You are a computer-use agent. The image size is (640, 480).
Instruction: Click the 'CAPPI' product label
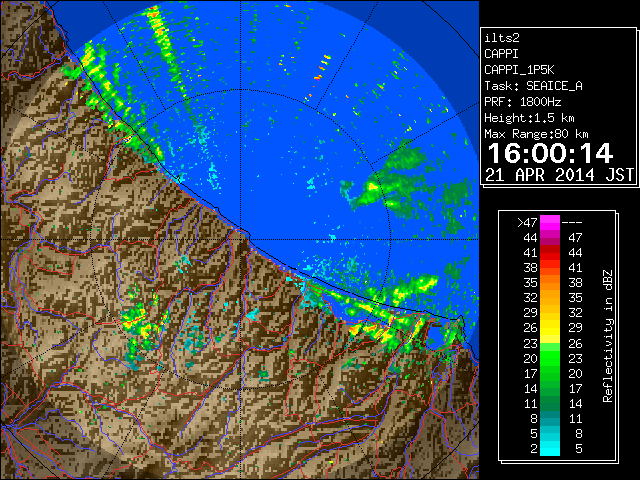(501, 54)
